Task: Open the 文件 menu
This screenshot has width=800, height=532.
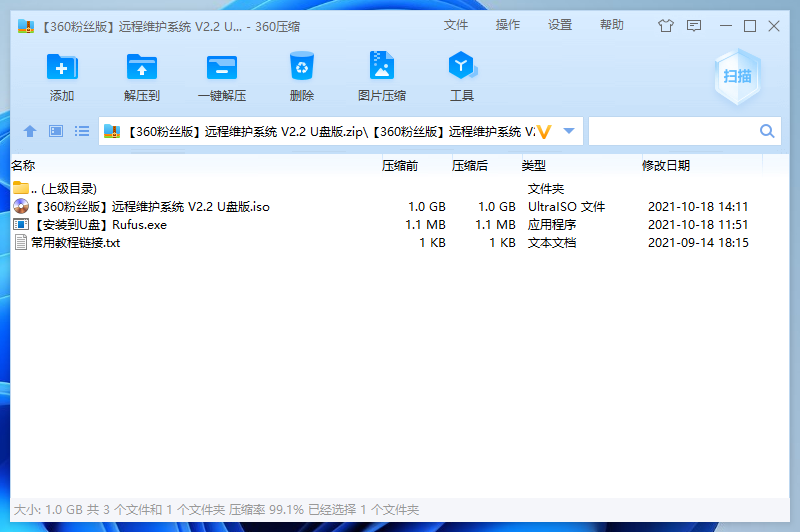Action: click(456, 25)
